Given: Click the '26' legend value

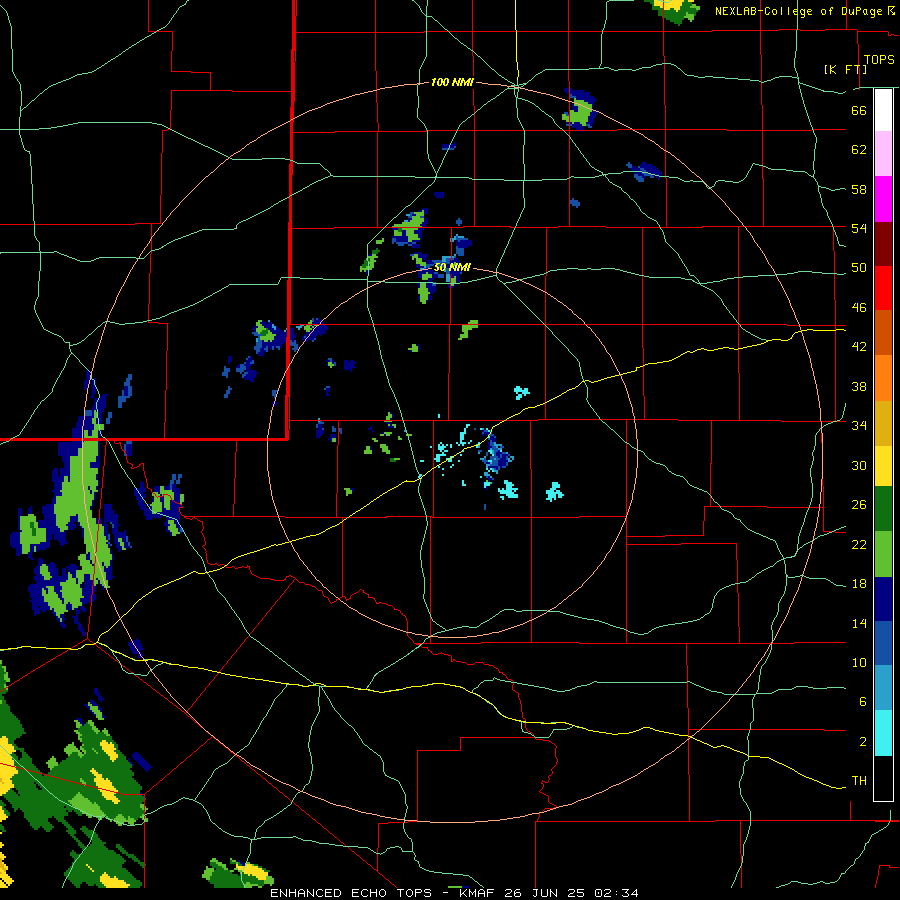Looking at the screenshot, I should point(859,505).
